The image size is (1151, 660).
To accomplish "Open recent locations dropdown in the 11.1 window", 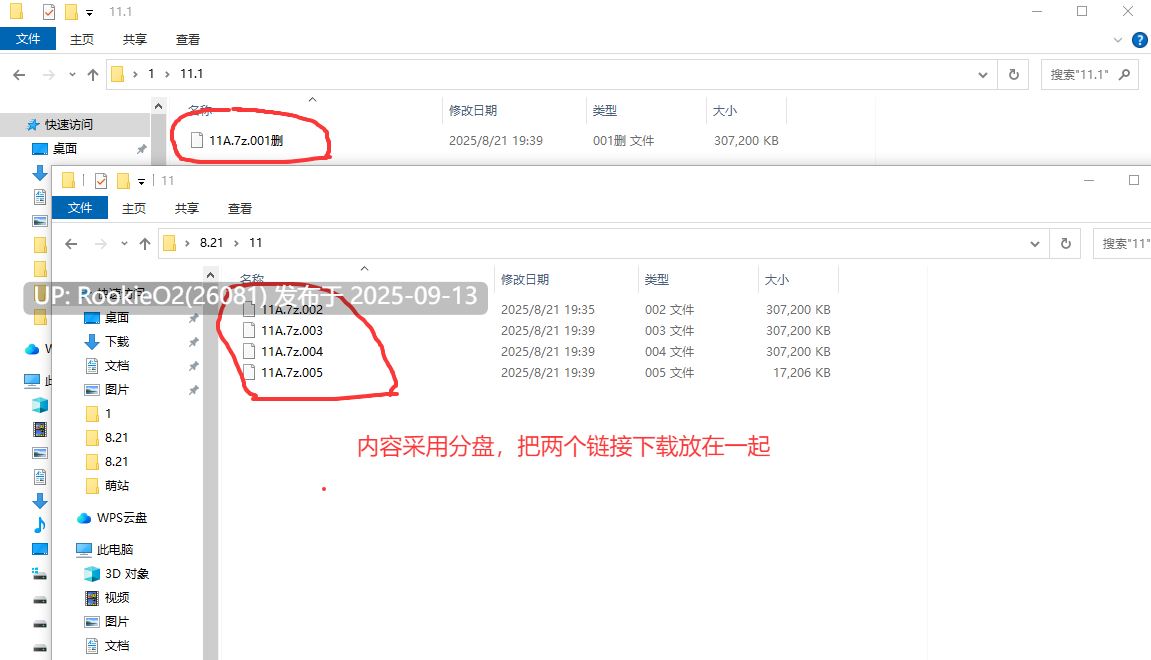I will click(x=72, y=74).
